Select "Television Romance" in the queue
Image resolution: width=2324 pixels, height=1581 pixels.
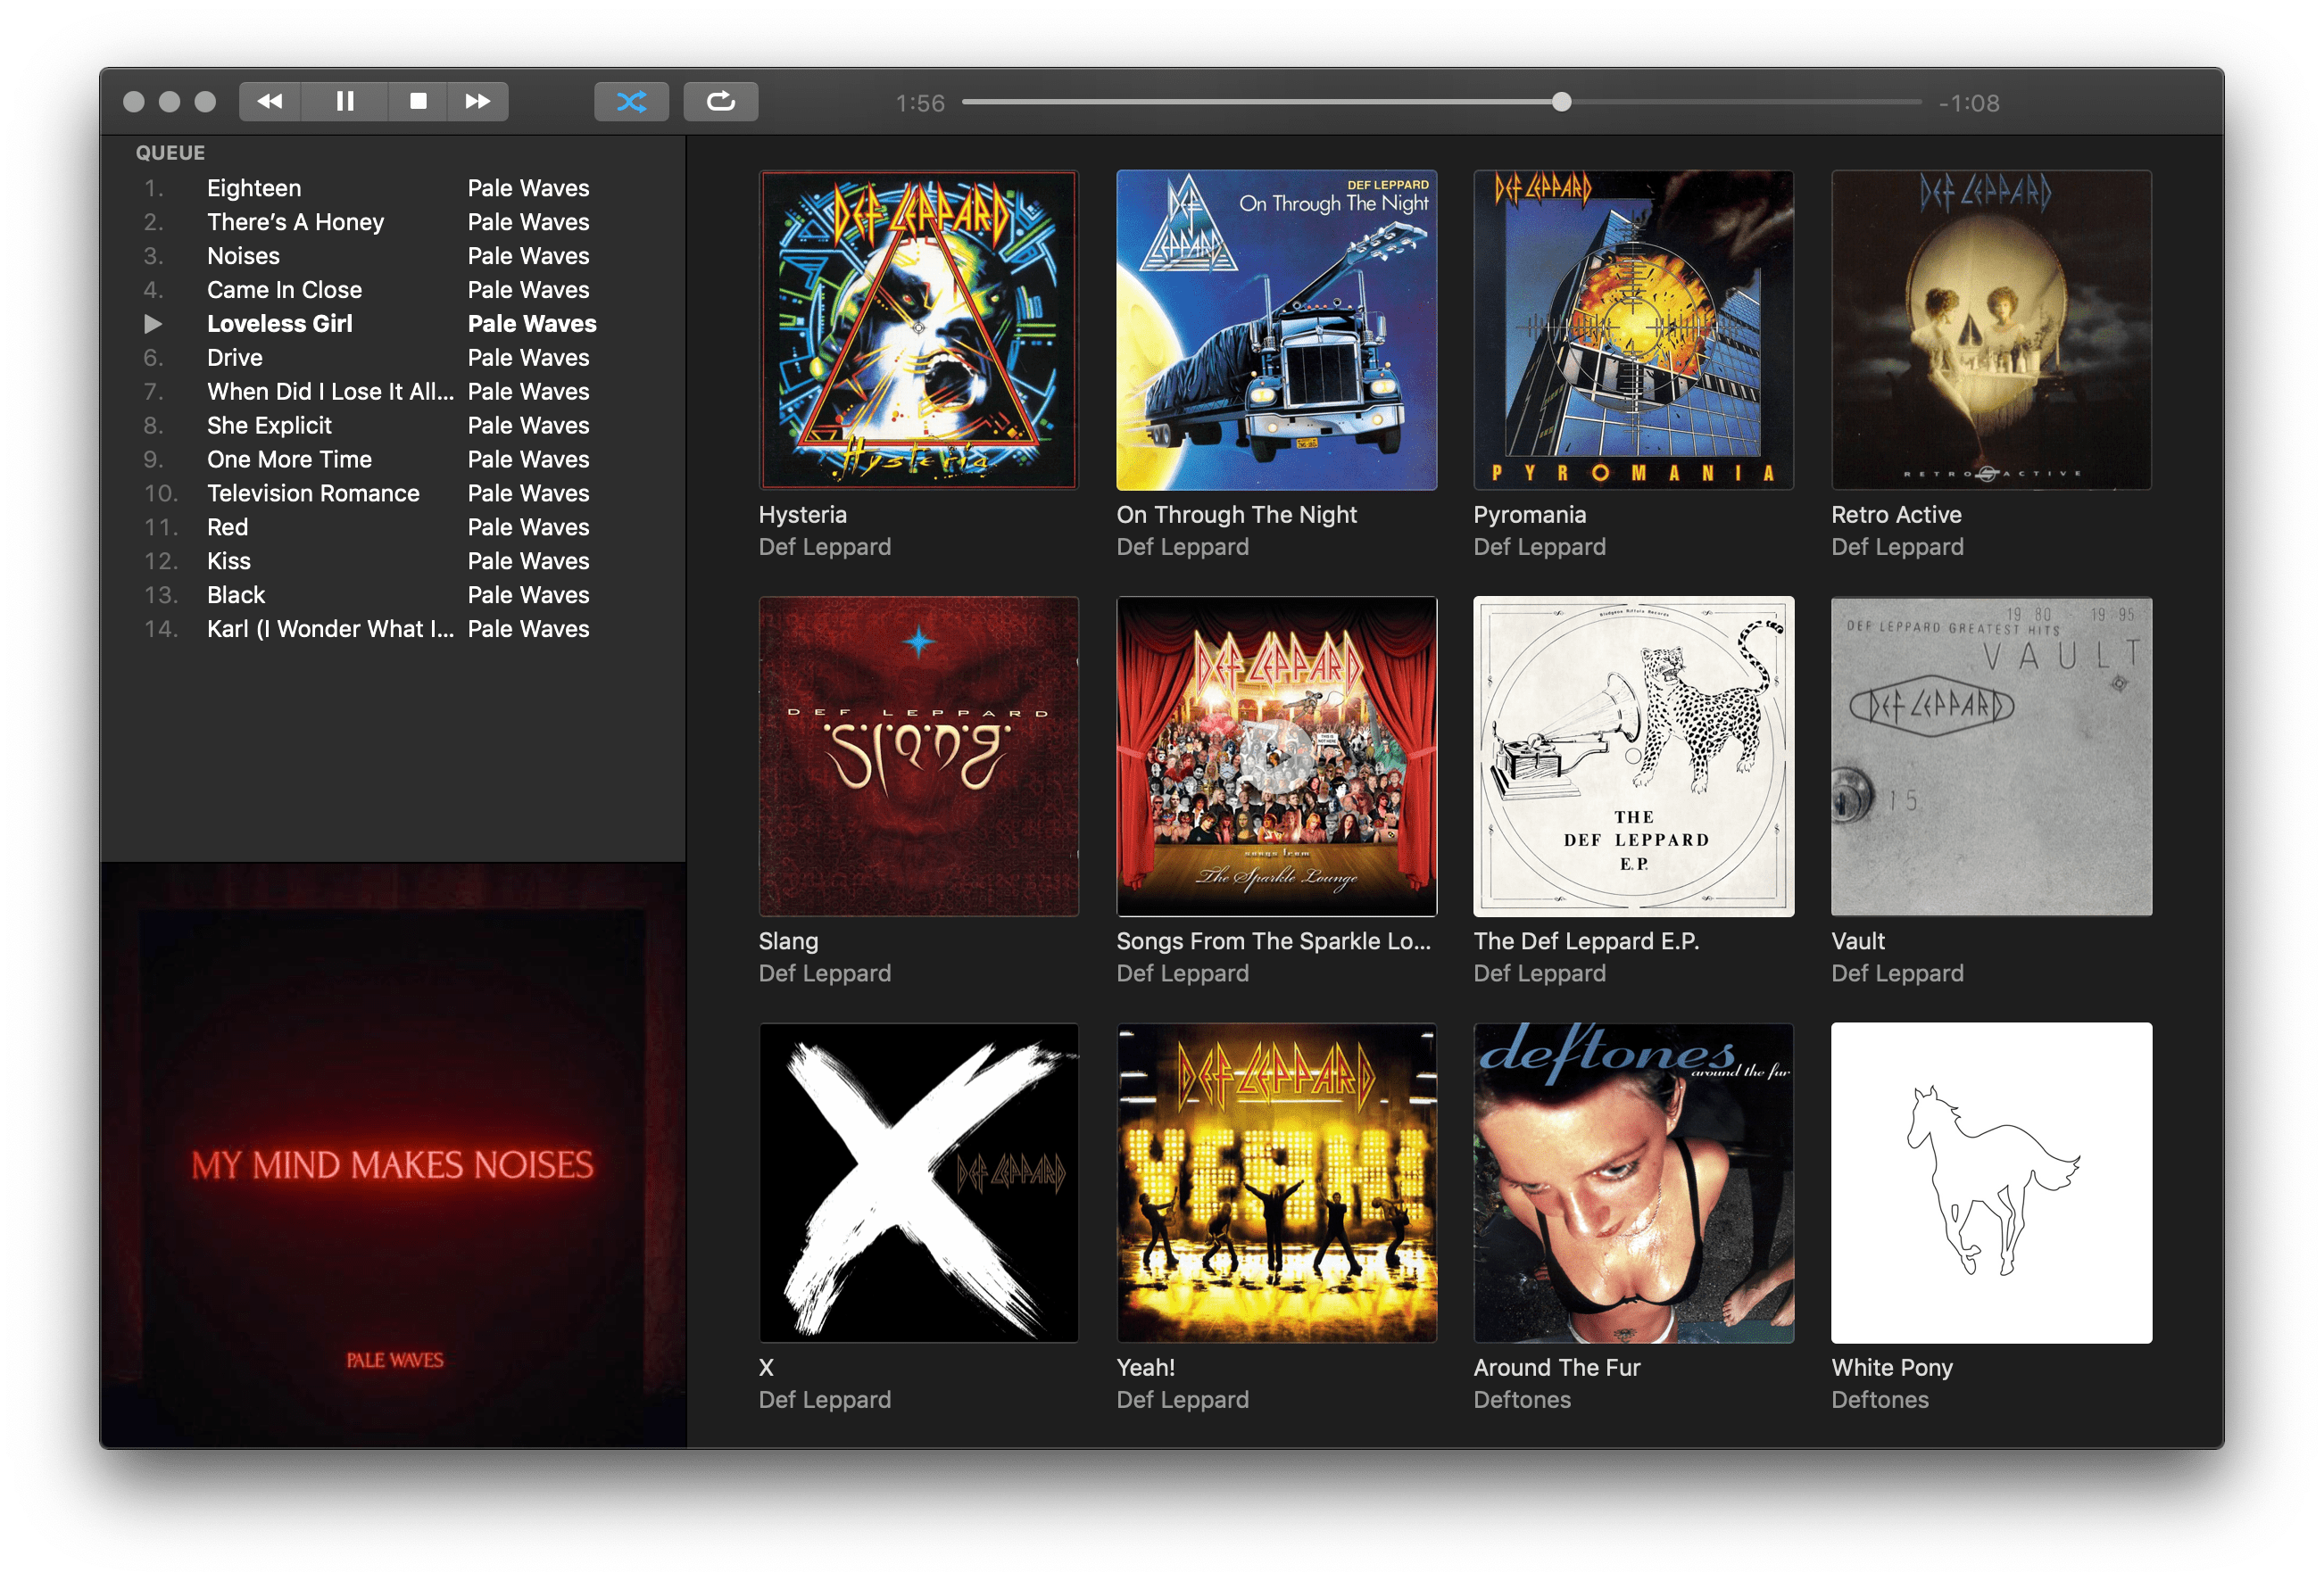click(x=313, y=493)
